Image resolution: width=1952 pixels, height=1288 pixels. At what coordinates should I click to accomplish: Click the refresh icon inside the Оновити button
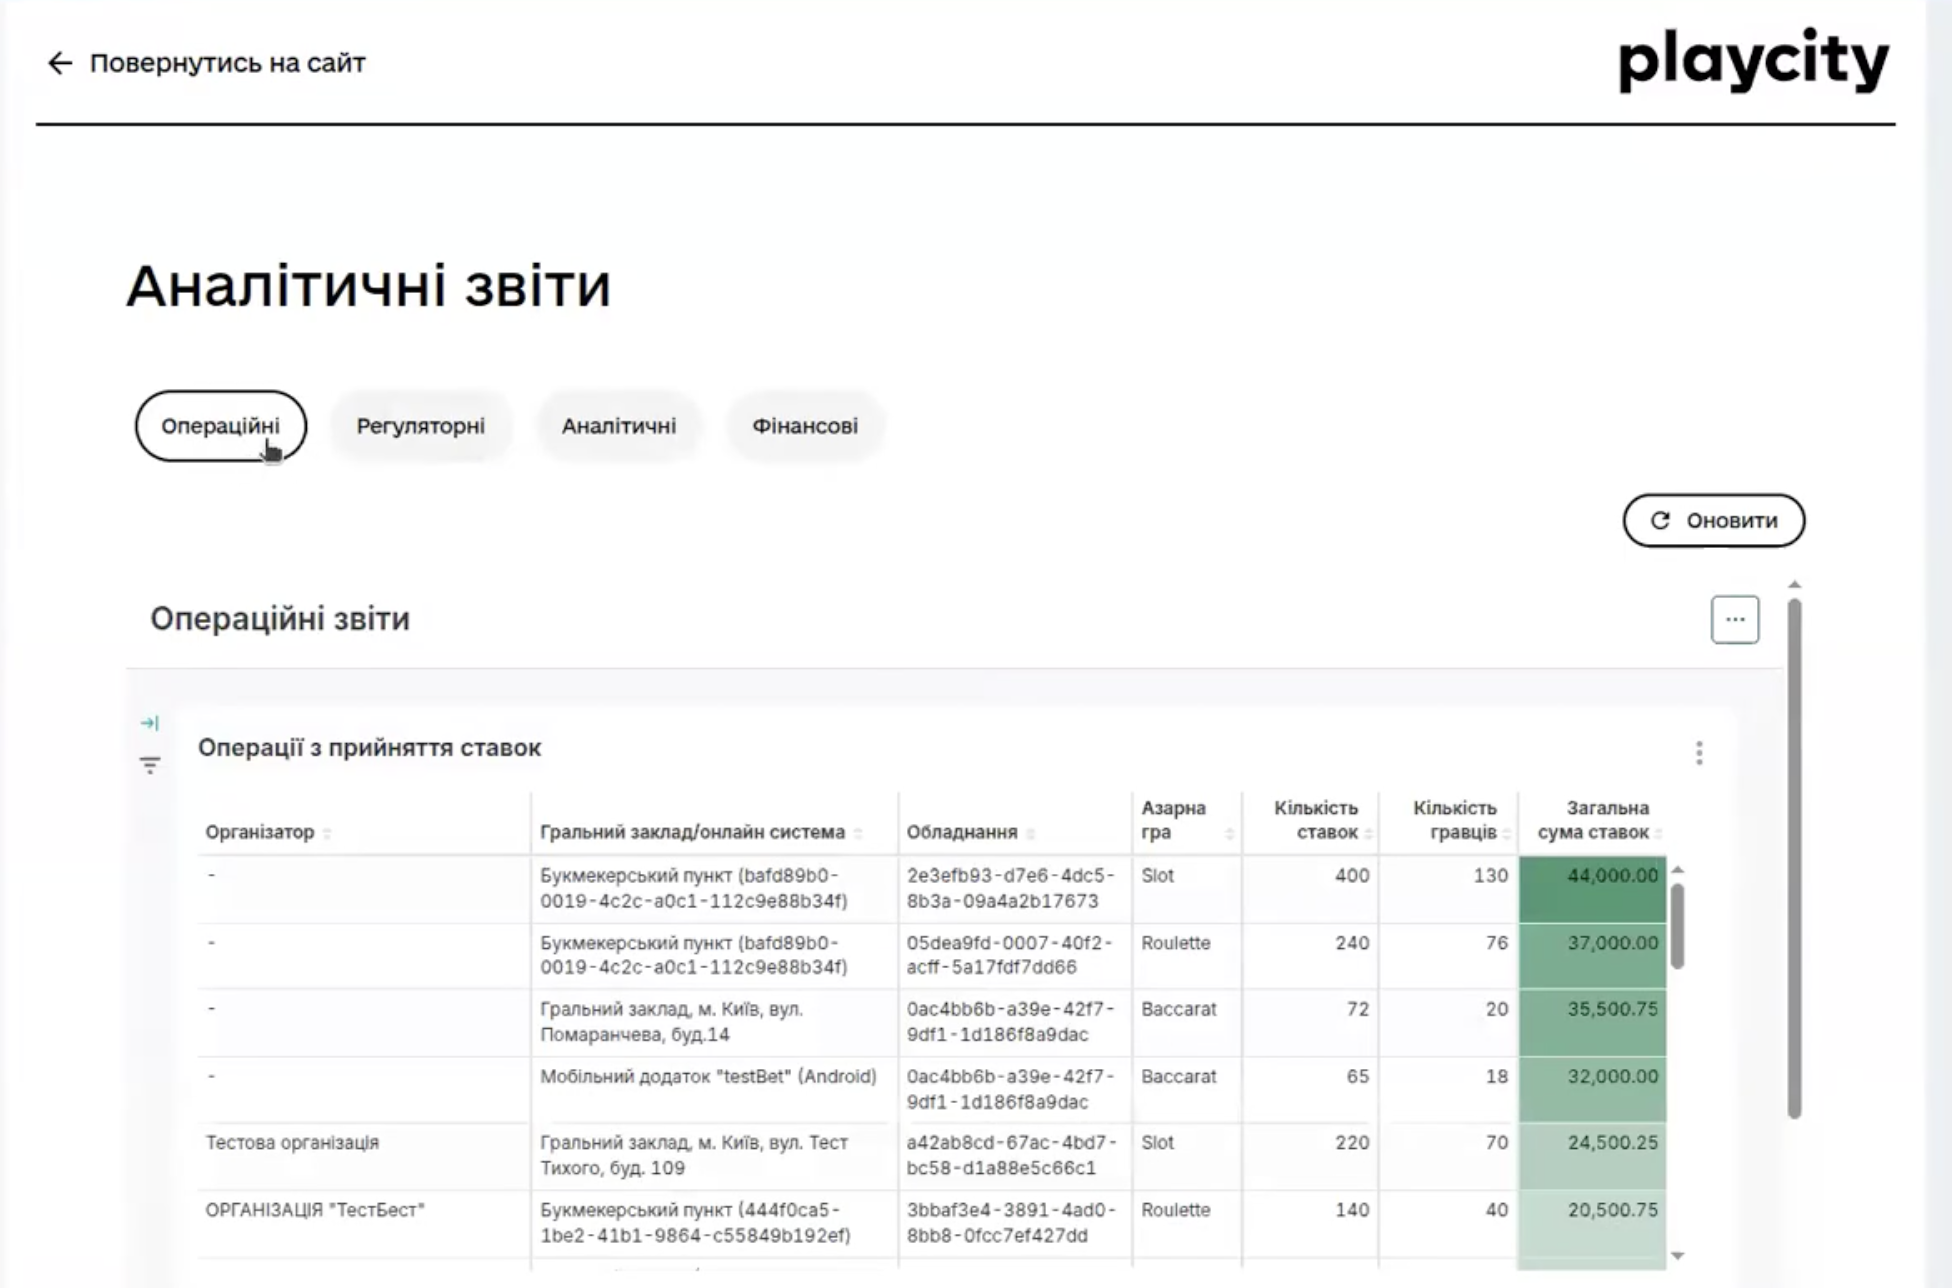(x=1659, y=520)
